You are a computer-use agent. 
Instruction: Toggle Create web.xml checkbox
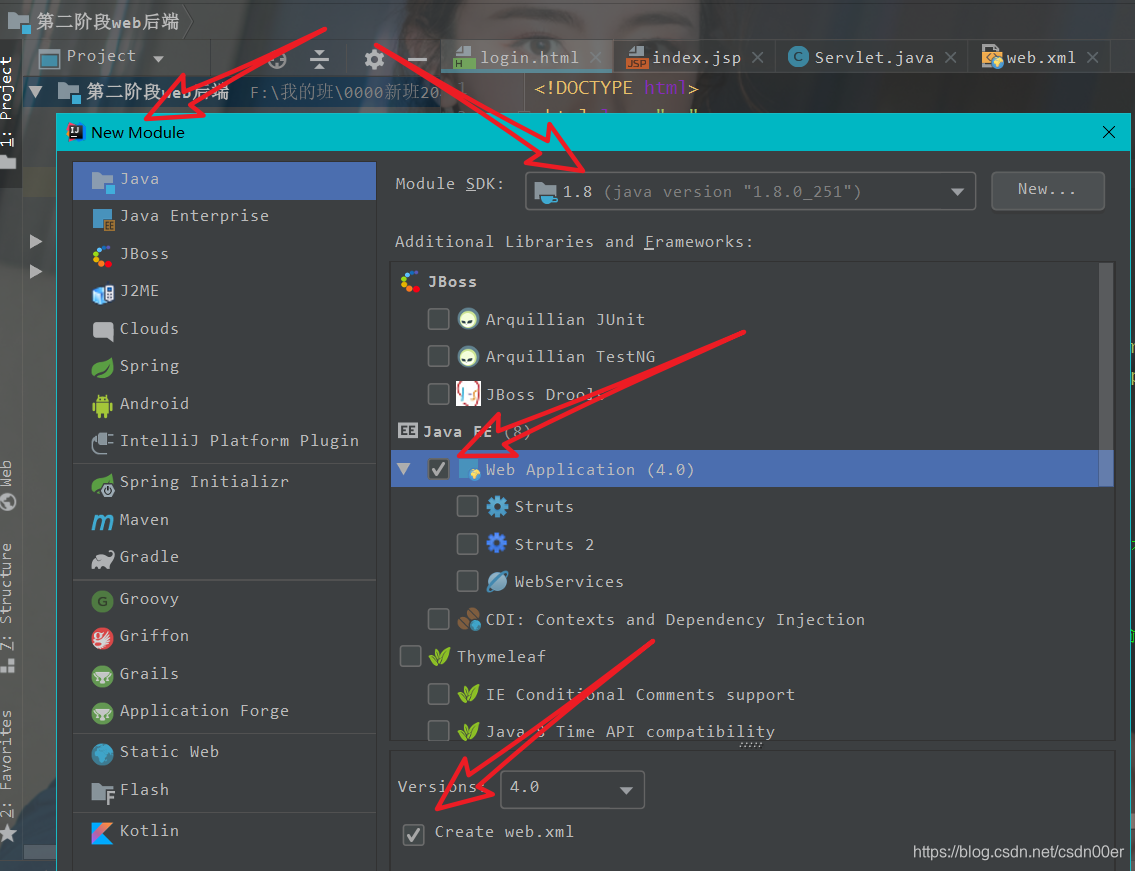413,834
